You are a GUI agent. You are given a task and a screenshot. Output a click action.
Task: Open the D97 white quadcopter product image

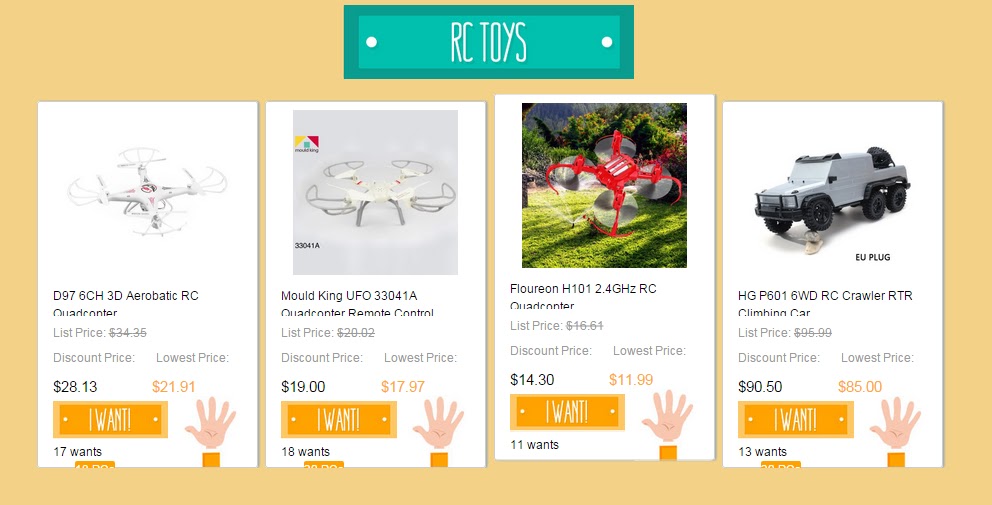(x=147, y=192)
